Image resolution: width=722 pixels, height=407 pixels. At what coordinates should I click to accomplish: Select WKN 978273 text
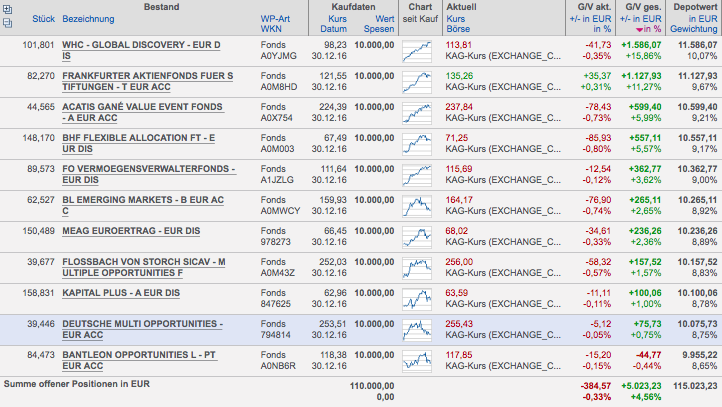tap(275, 242)
